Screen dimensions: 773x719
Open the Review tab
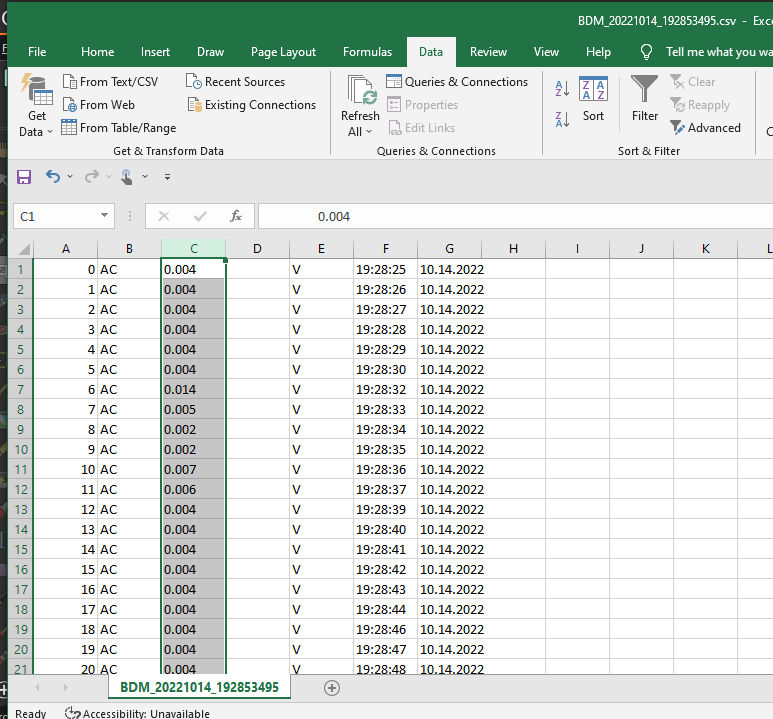(488, 52)
